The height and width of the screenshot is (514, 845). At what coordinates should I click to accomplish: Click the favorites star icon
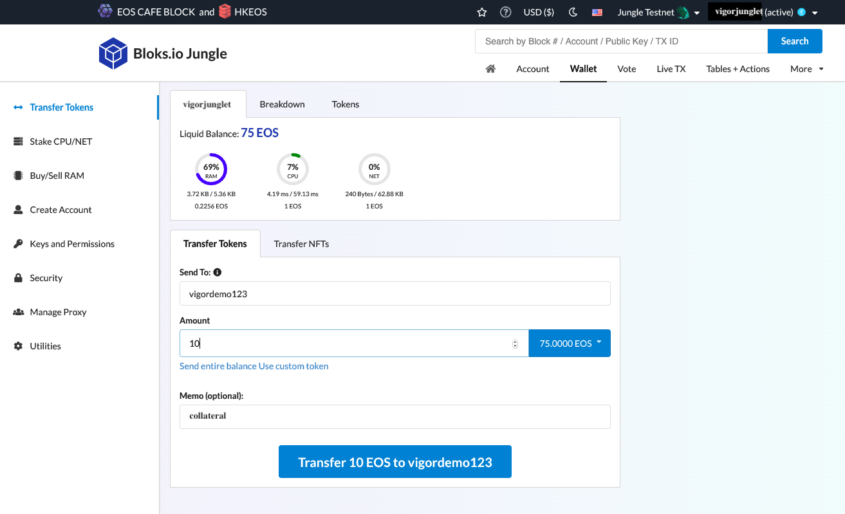pyautogui.click(x=482, y=12)
